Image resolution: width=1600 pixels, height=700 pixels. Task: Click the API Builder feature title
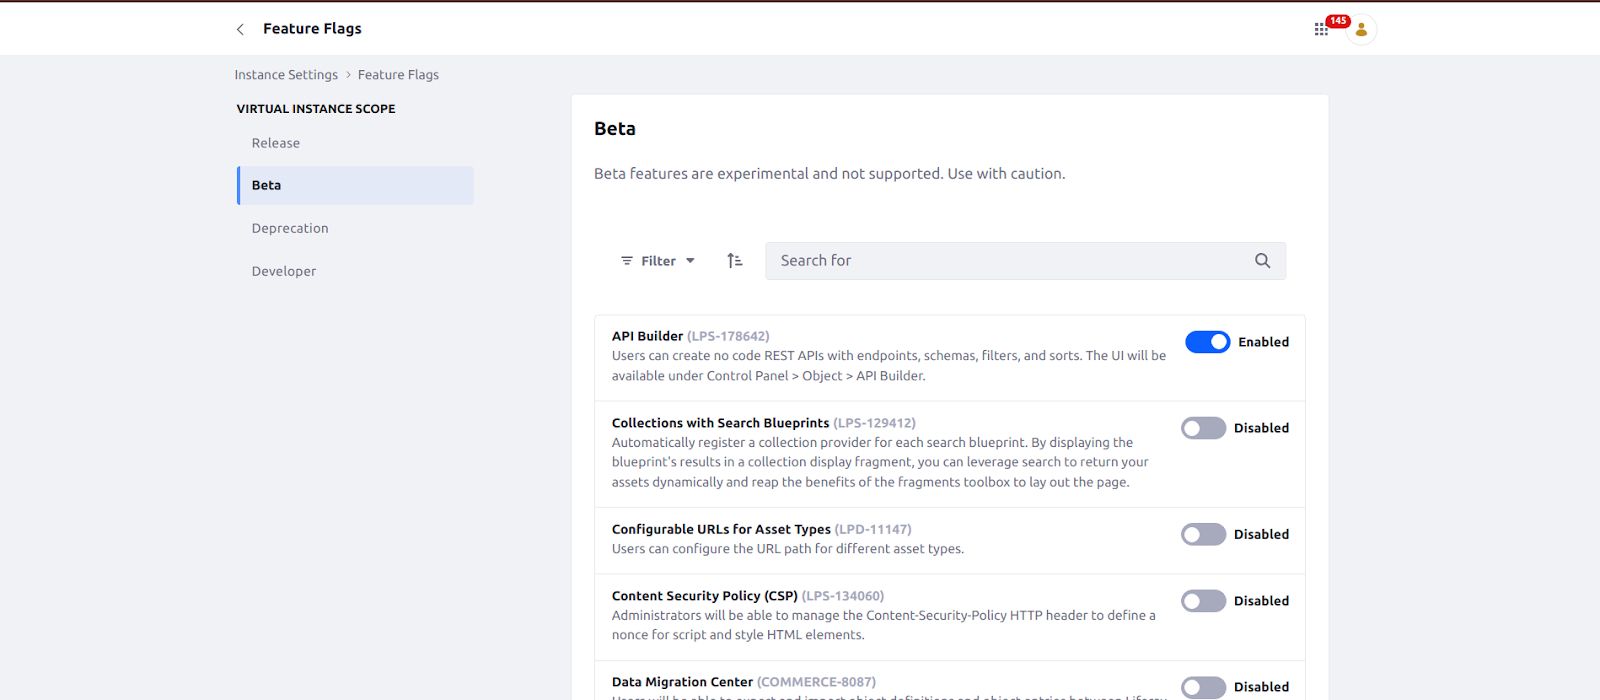647,336
